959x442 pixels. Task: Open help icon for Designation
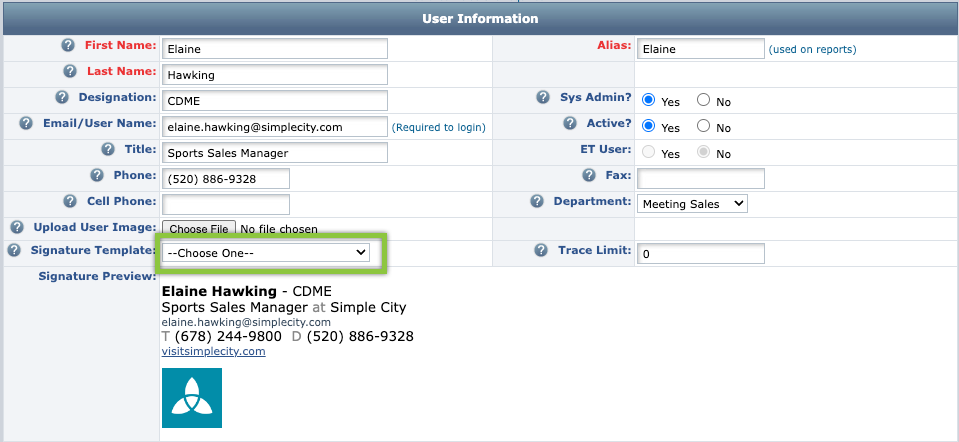click(62, 97)
